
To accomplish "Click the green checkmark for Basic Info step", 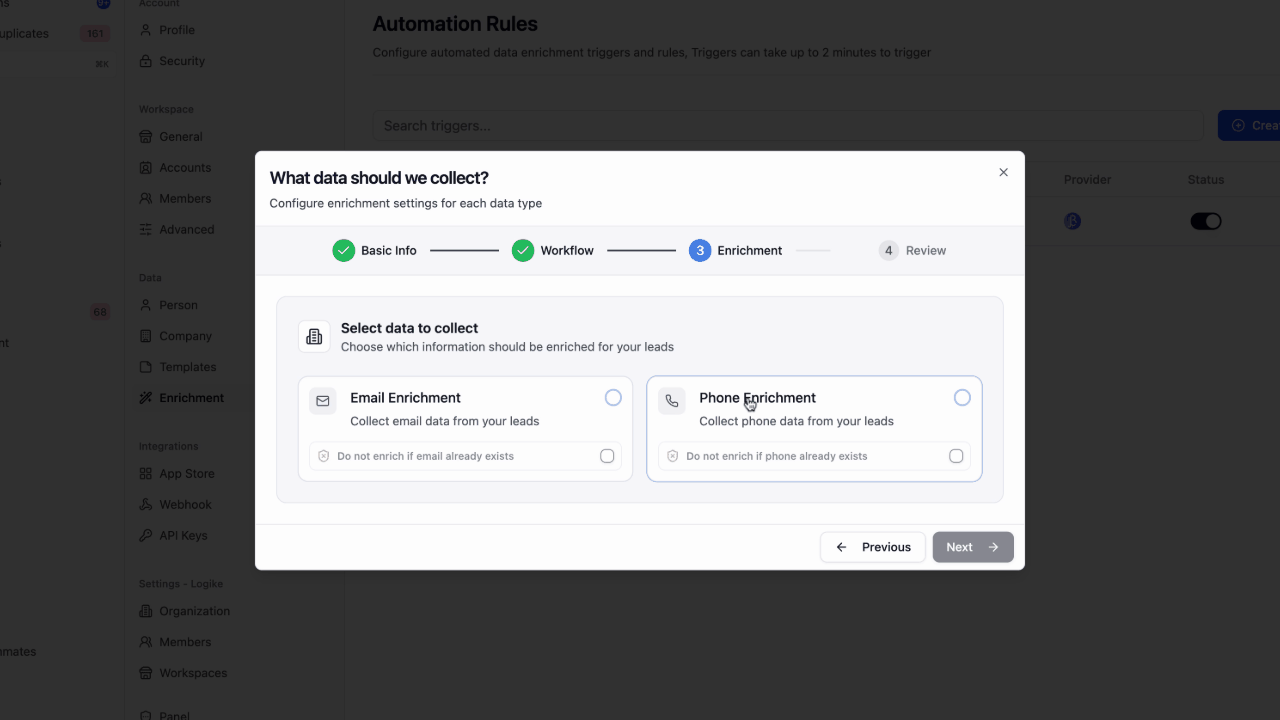I will 344,250.
